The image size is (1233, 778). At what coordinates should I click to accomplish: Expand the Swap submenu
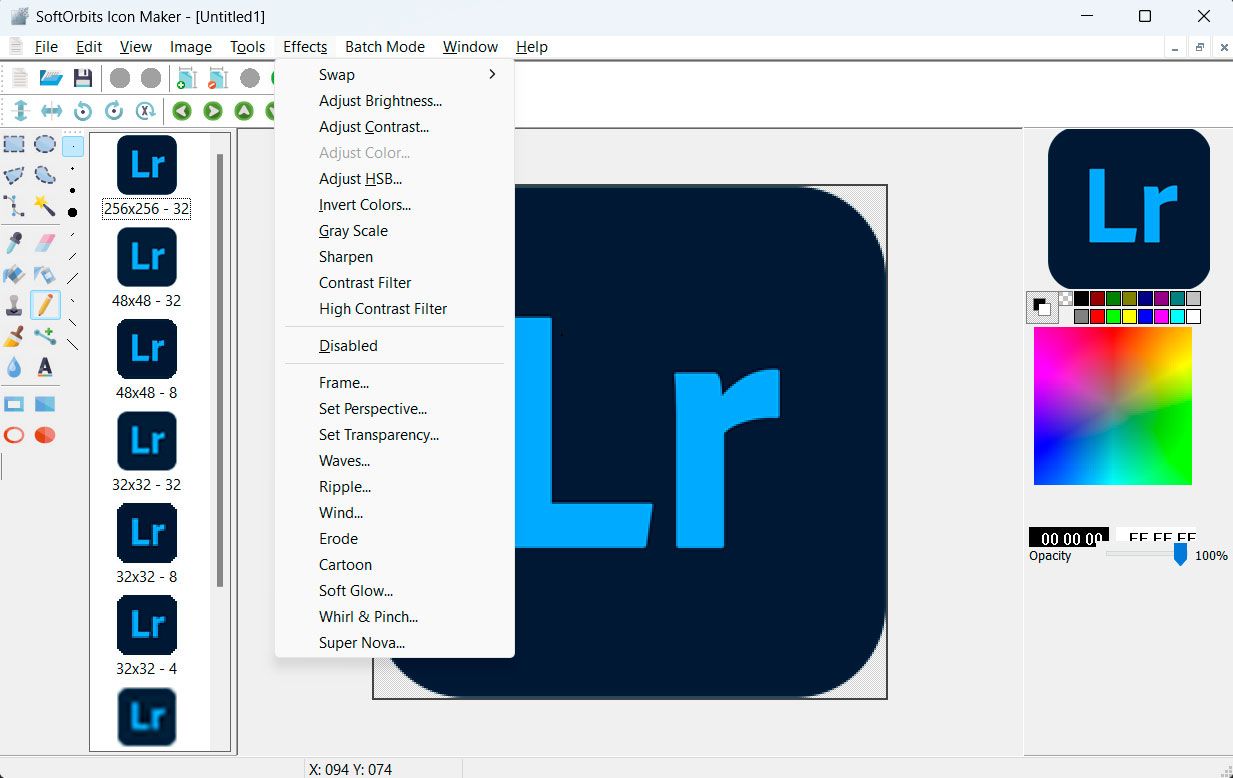pos(394,75)
